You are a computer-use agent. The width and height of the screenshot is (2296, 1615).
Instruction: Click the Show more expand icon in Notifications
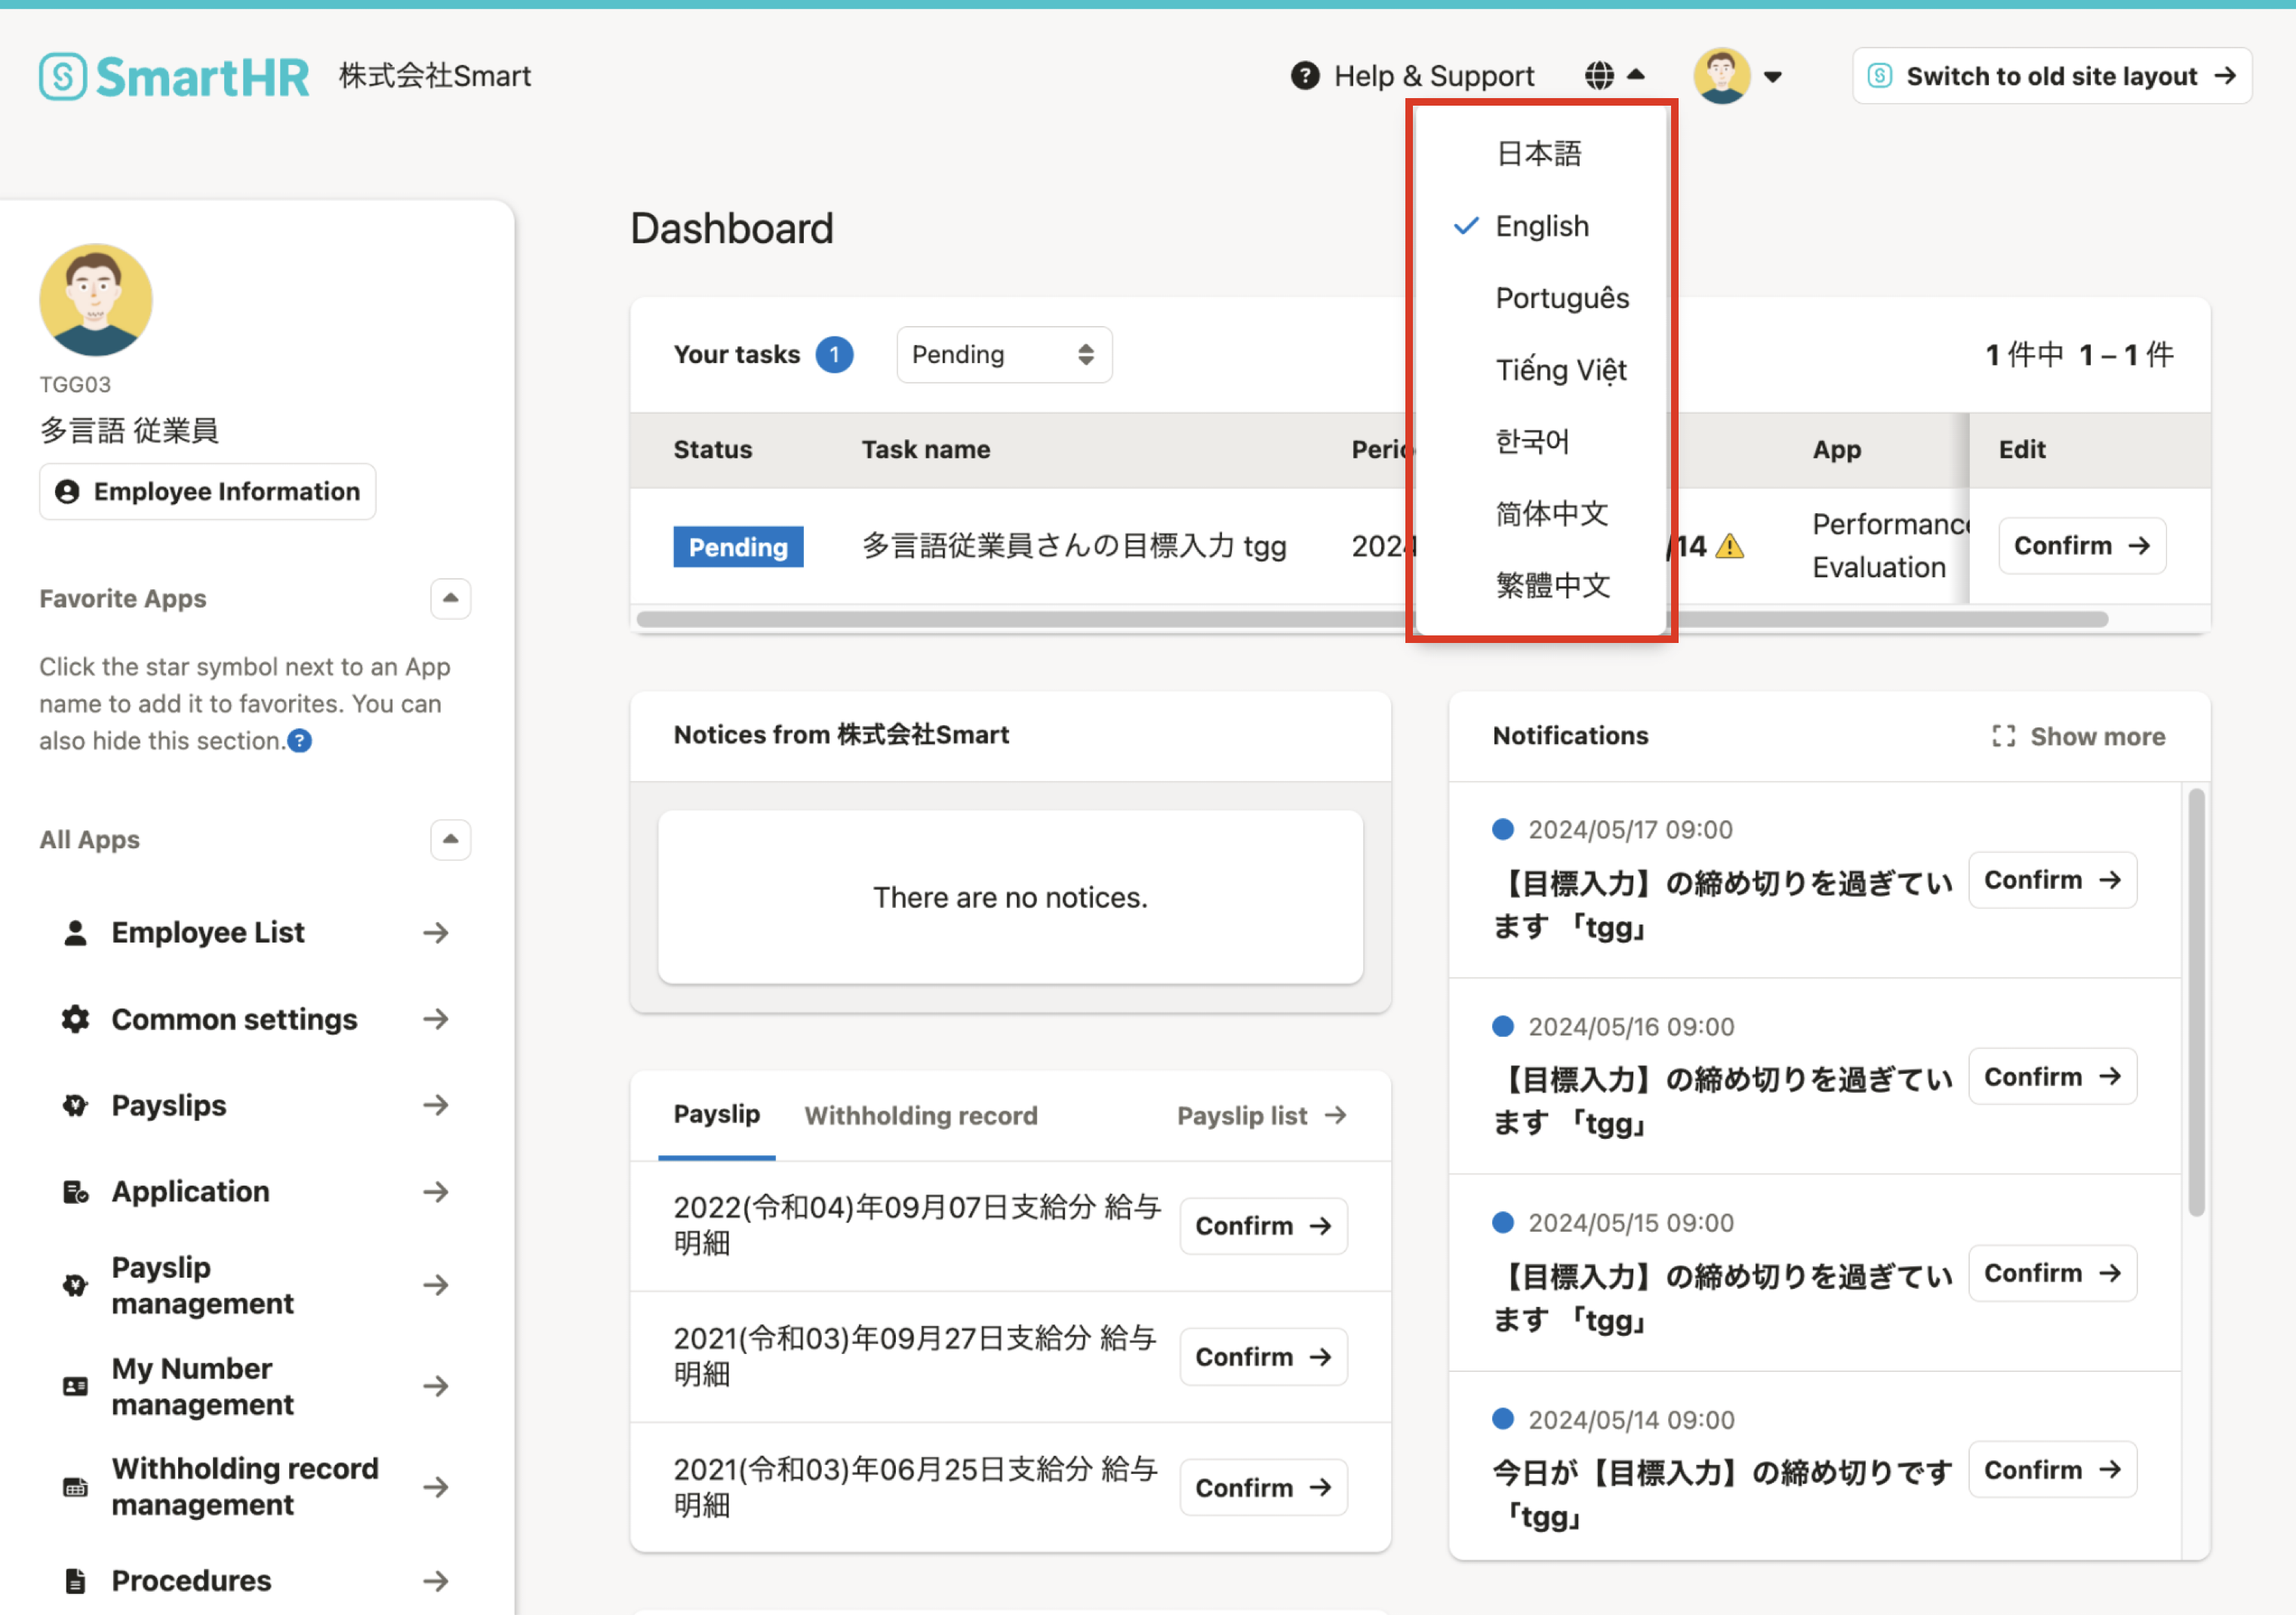click(2003, 736)
